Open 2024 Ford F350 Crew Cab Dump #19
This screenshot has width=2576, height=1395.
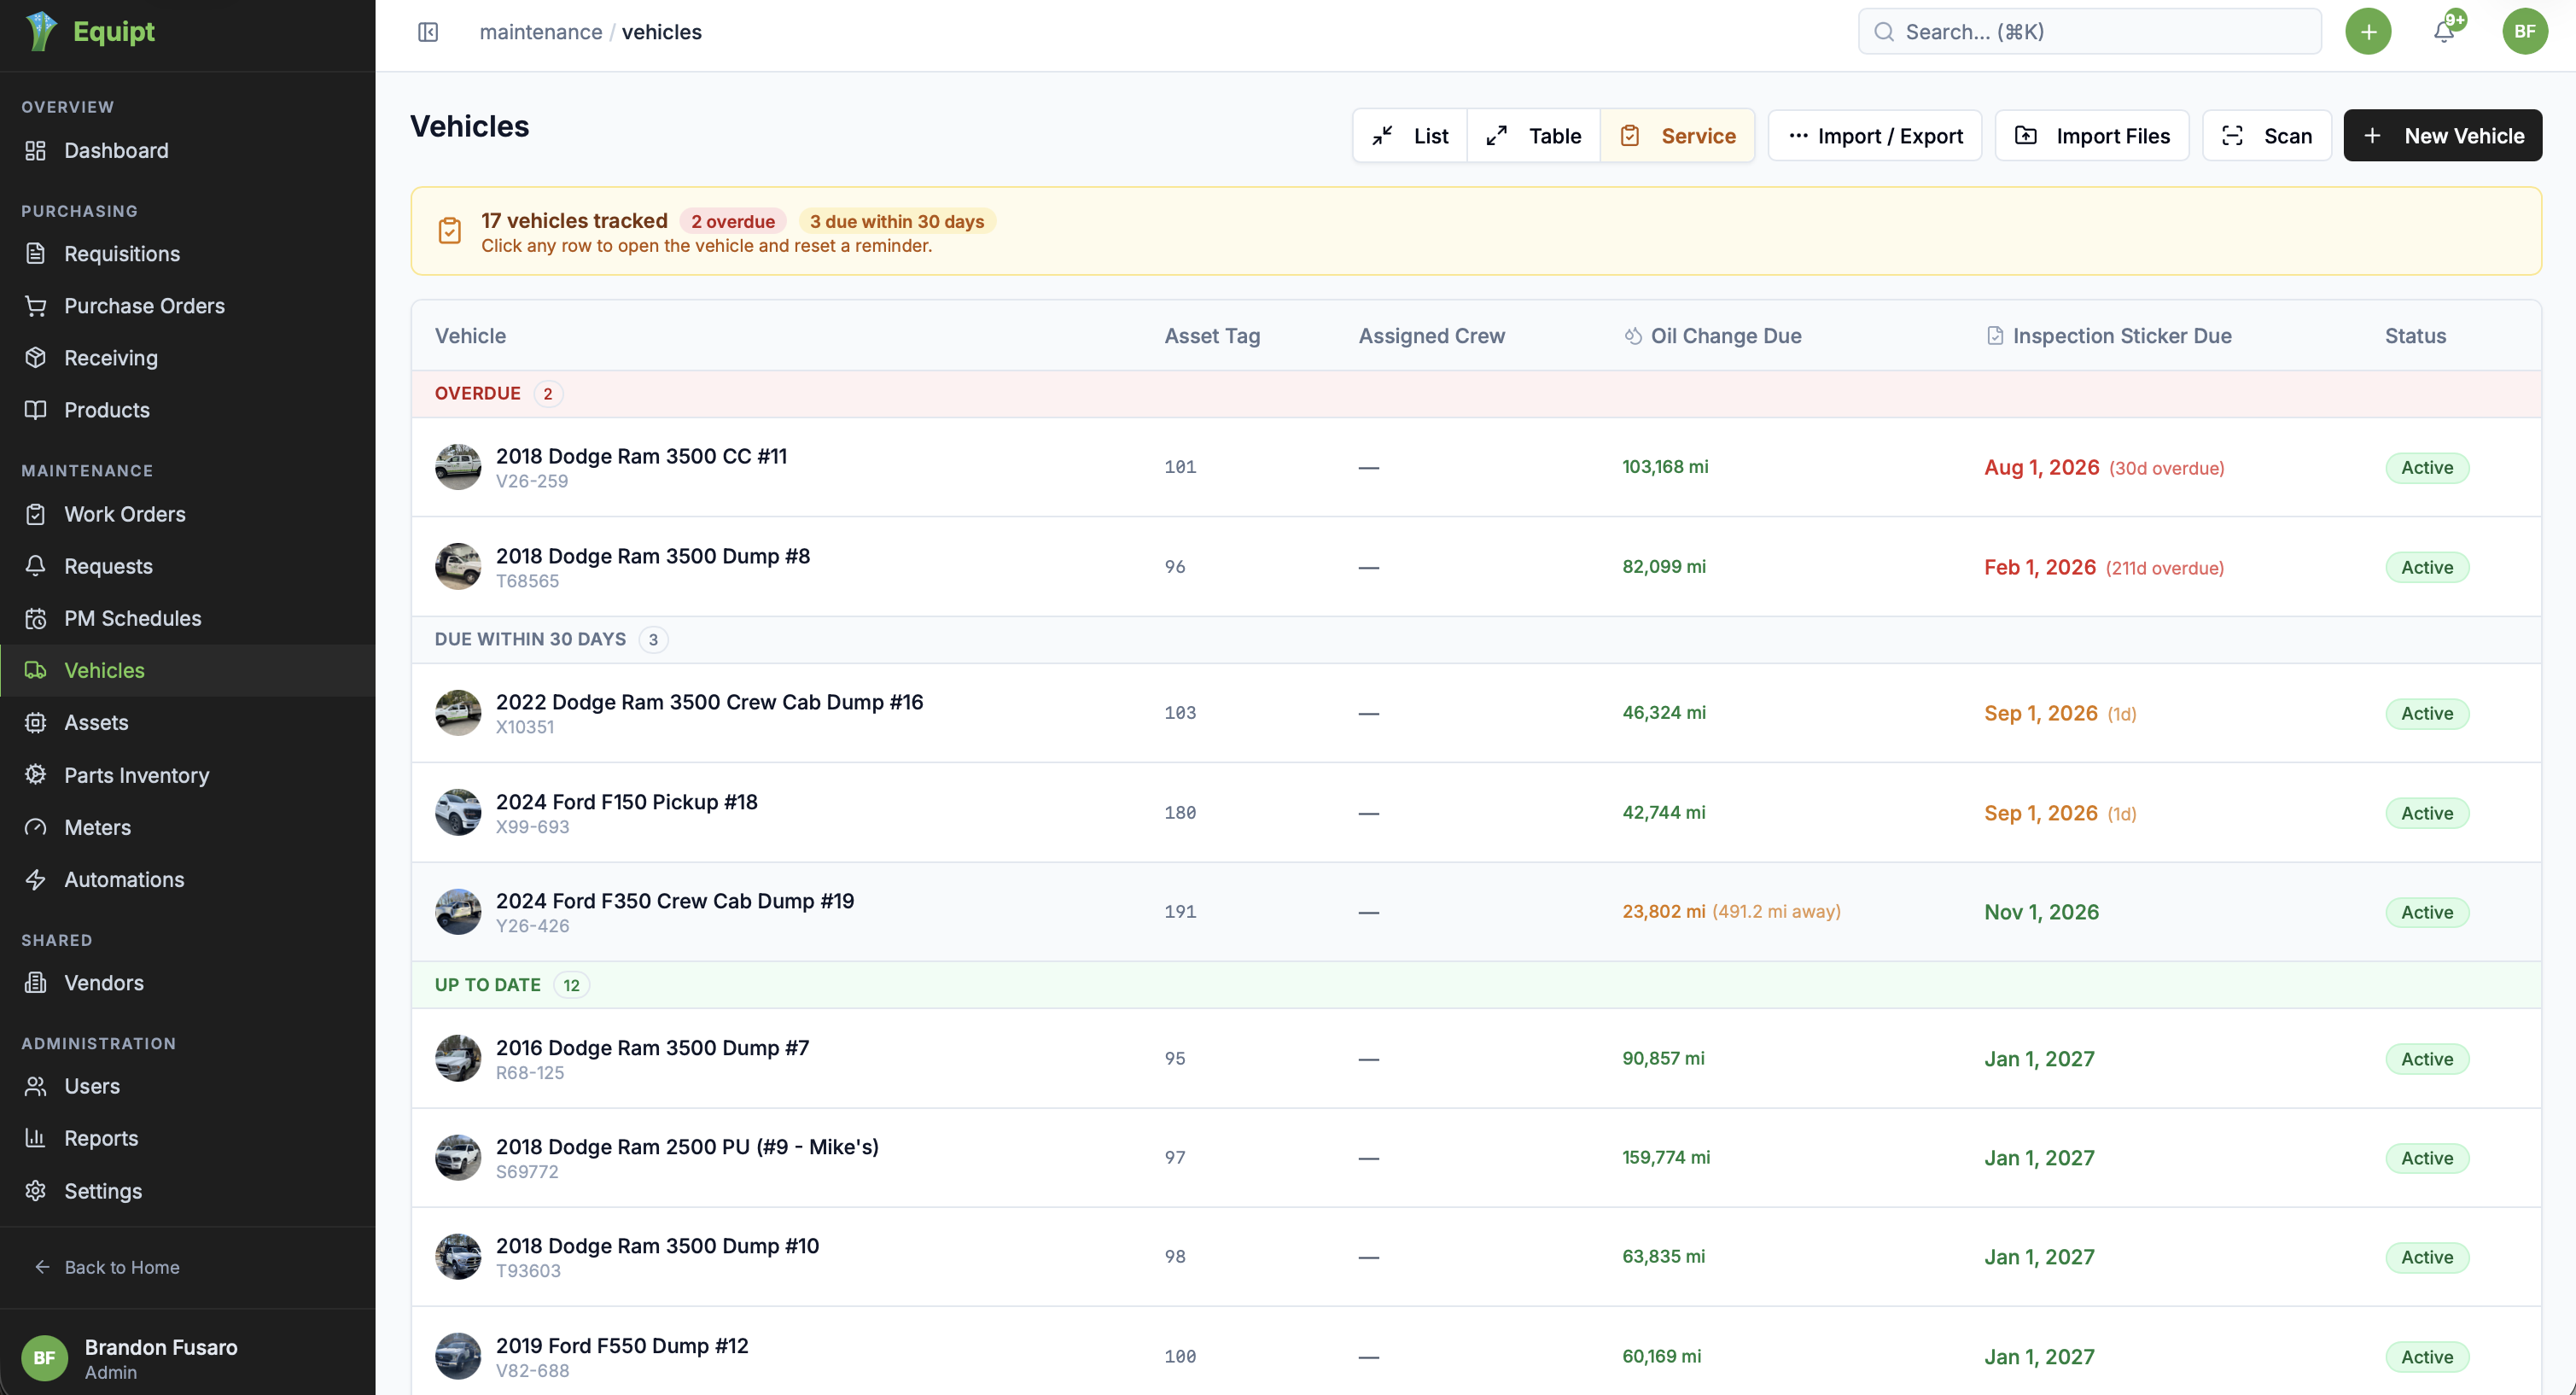coord(1476,912)
